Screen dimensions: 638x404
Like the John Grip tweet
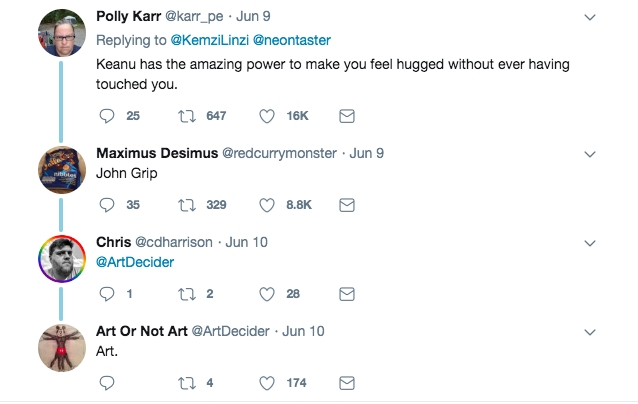[267, 205]
